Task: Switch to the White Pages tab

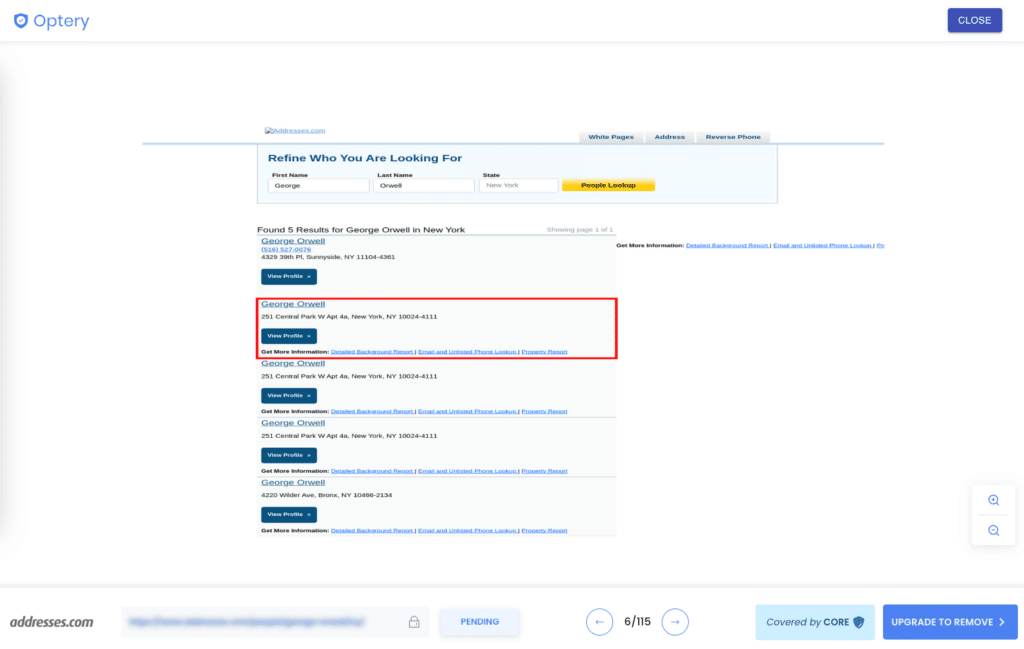Action: (x=610, y=137)
